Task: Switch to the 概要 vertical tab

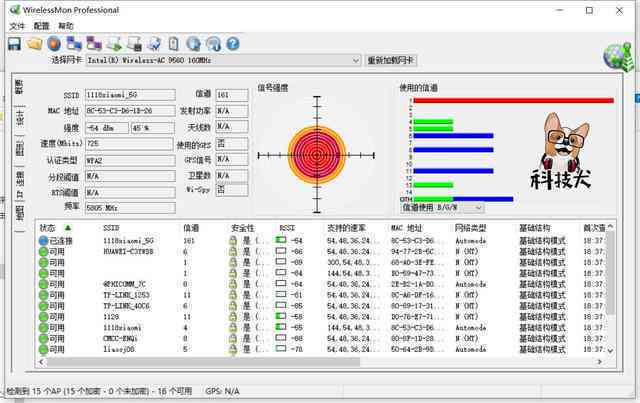Action: pyautogui.click(x=19, y=87)
